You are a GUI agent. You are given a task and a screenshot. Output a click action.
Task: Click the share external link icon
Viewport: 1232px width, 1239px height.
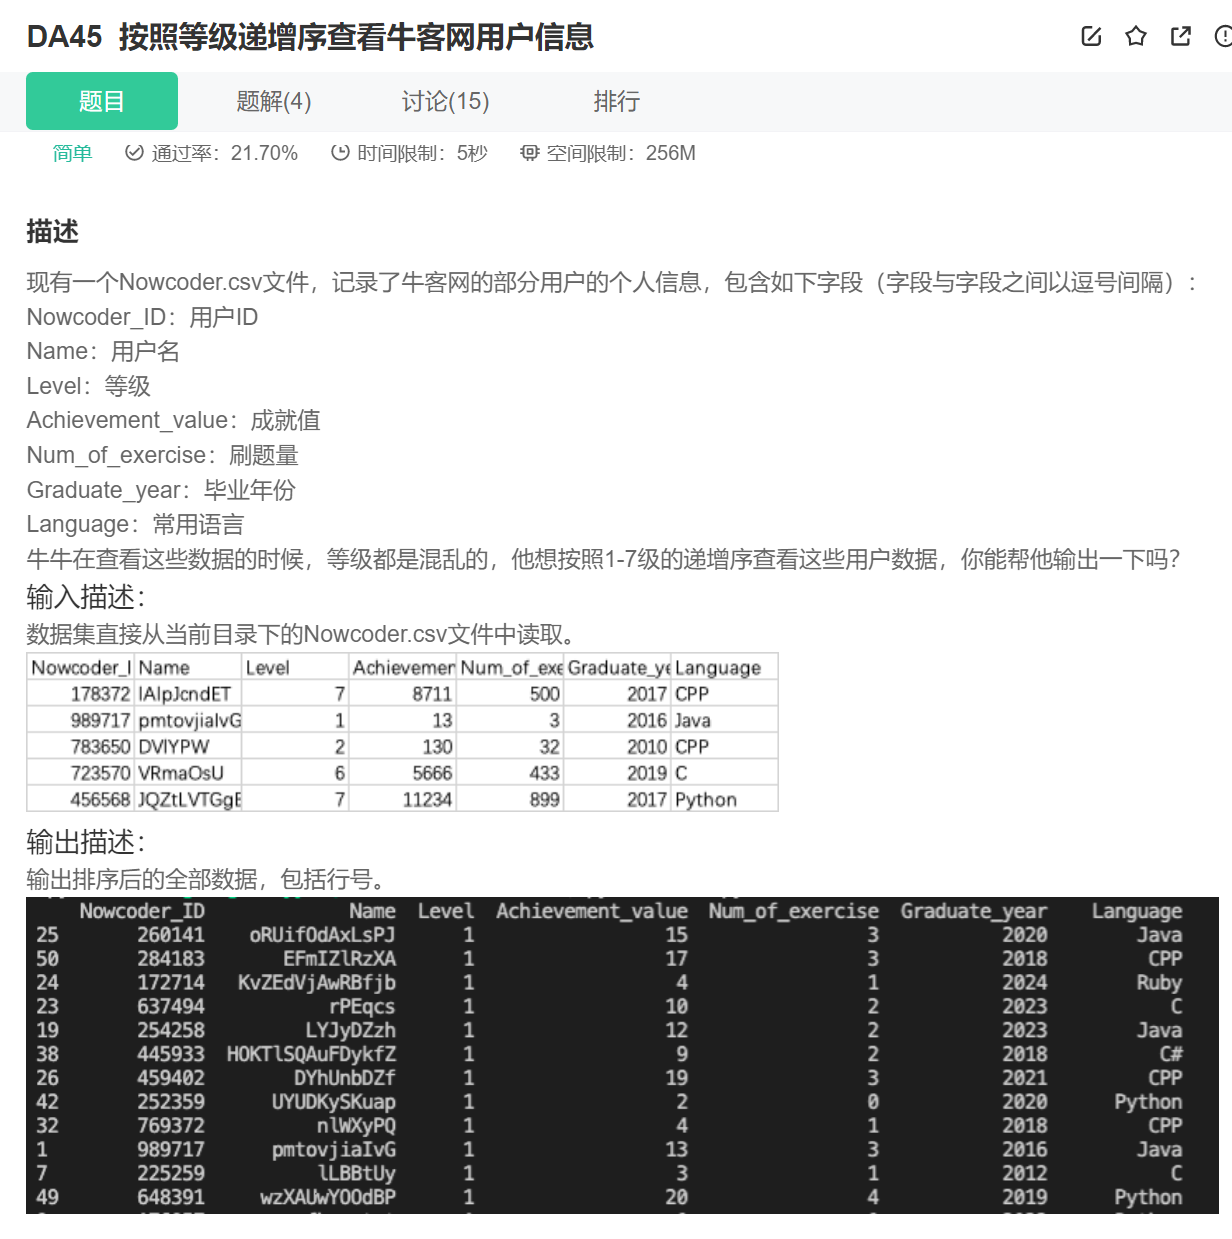click(x=1181, y=37)
